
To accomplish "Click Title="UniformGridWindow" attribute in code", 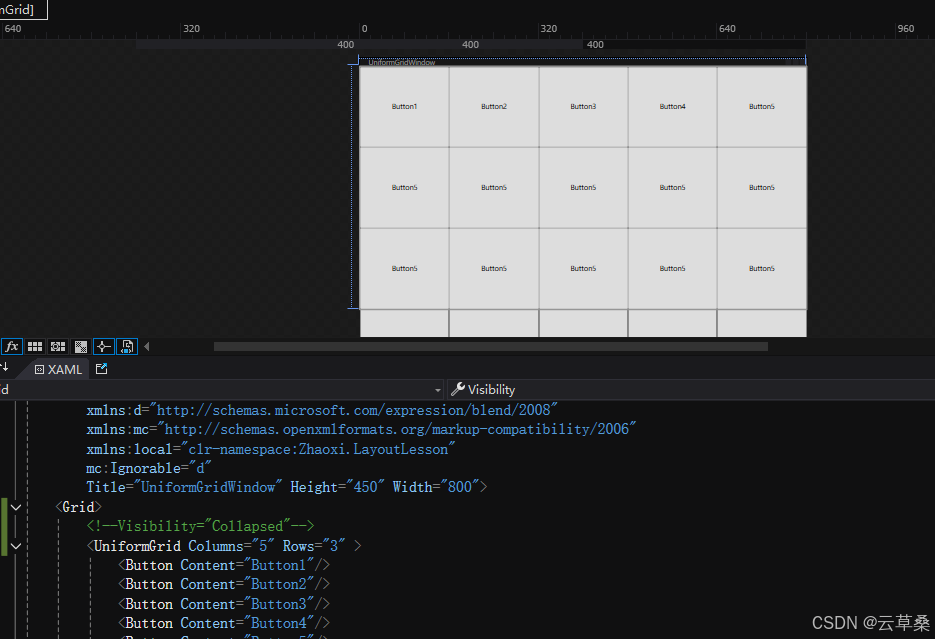I will pyautogui.click(x=184, y=487).
